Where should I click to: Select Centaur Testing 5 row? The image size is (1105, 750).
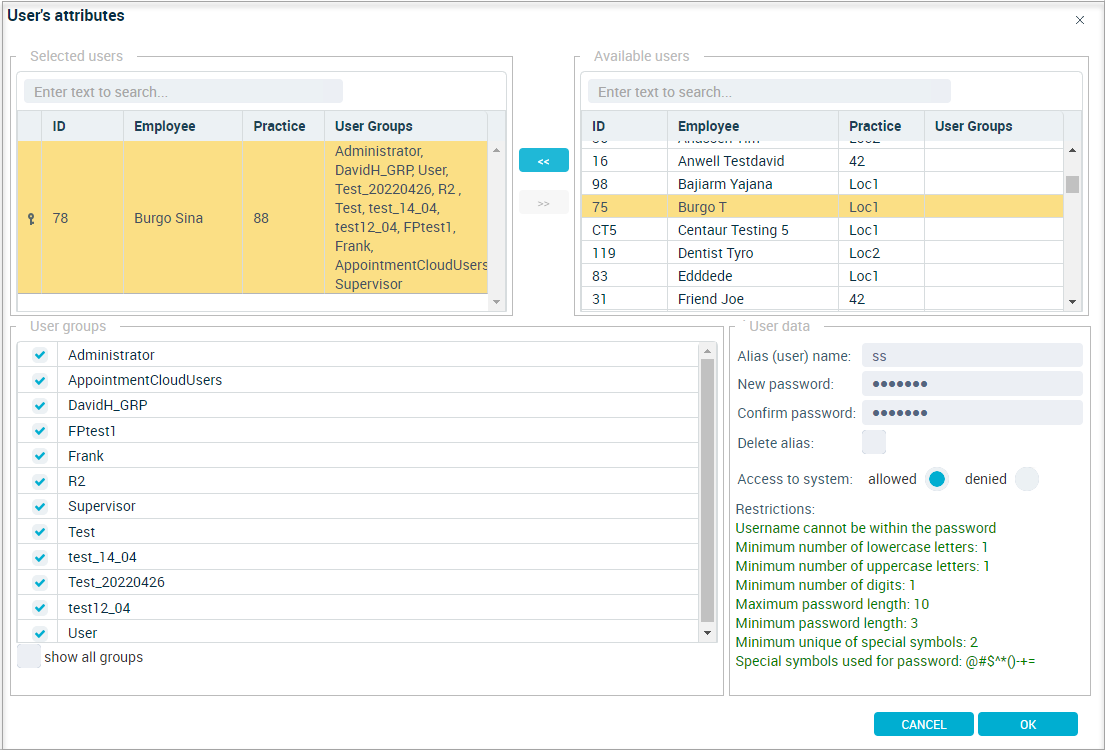coord(822,230)
